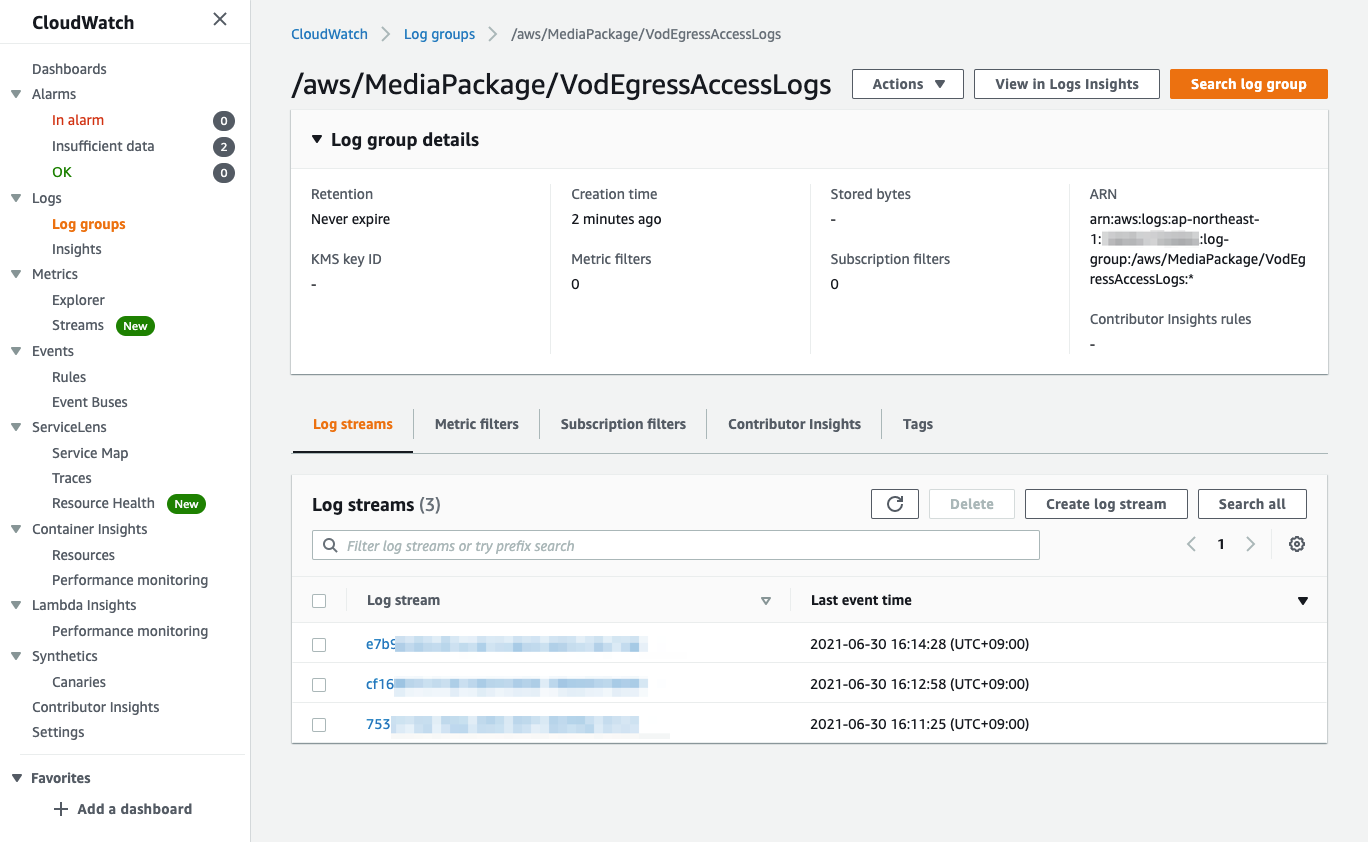The height and width of the screenshot is (842, 1368).
Task: Collapse the Lambda Insights section
Action: tap(16, 605)
